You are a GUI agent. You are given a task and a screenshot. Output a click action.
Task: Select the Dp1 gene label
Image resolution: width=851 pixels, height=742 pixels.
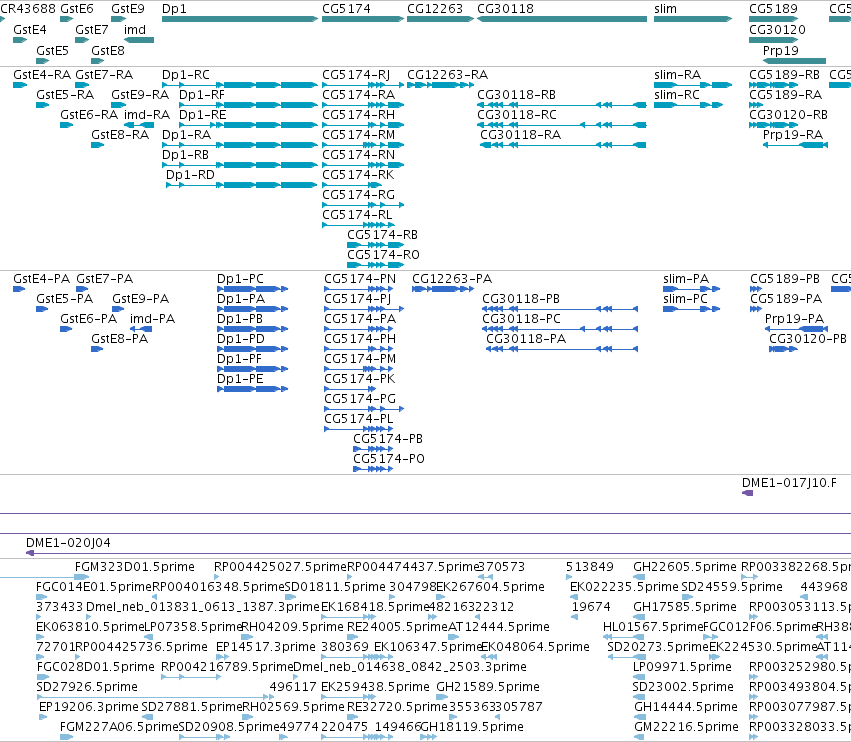click(174, 9)
